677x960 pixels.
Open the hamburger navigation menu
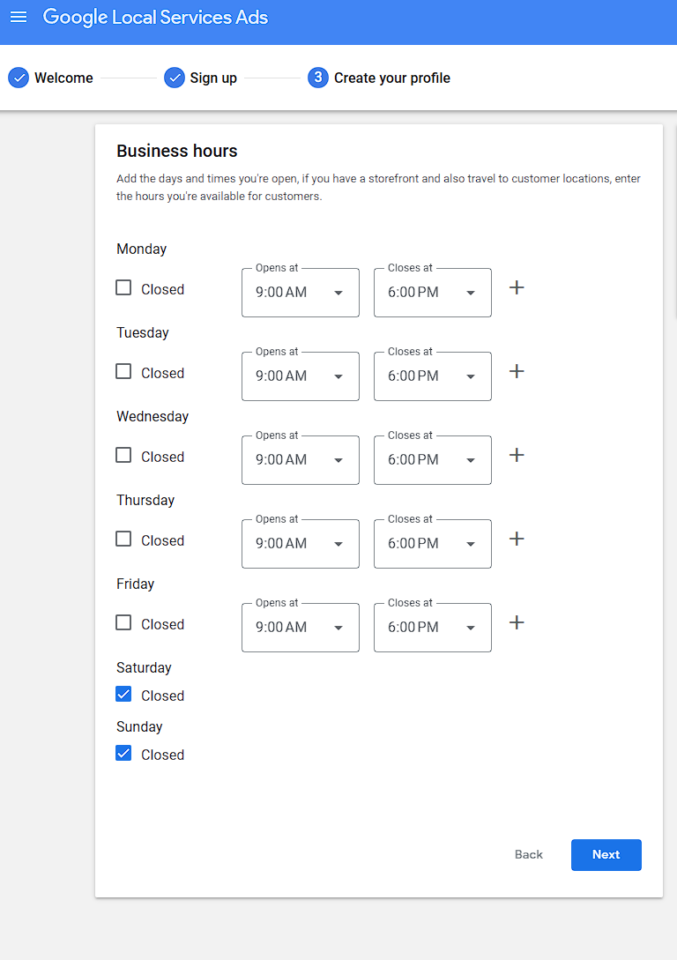point(18,17)
